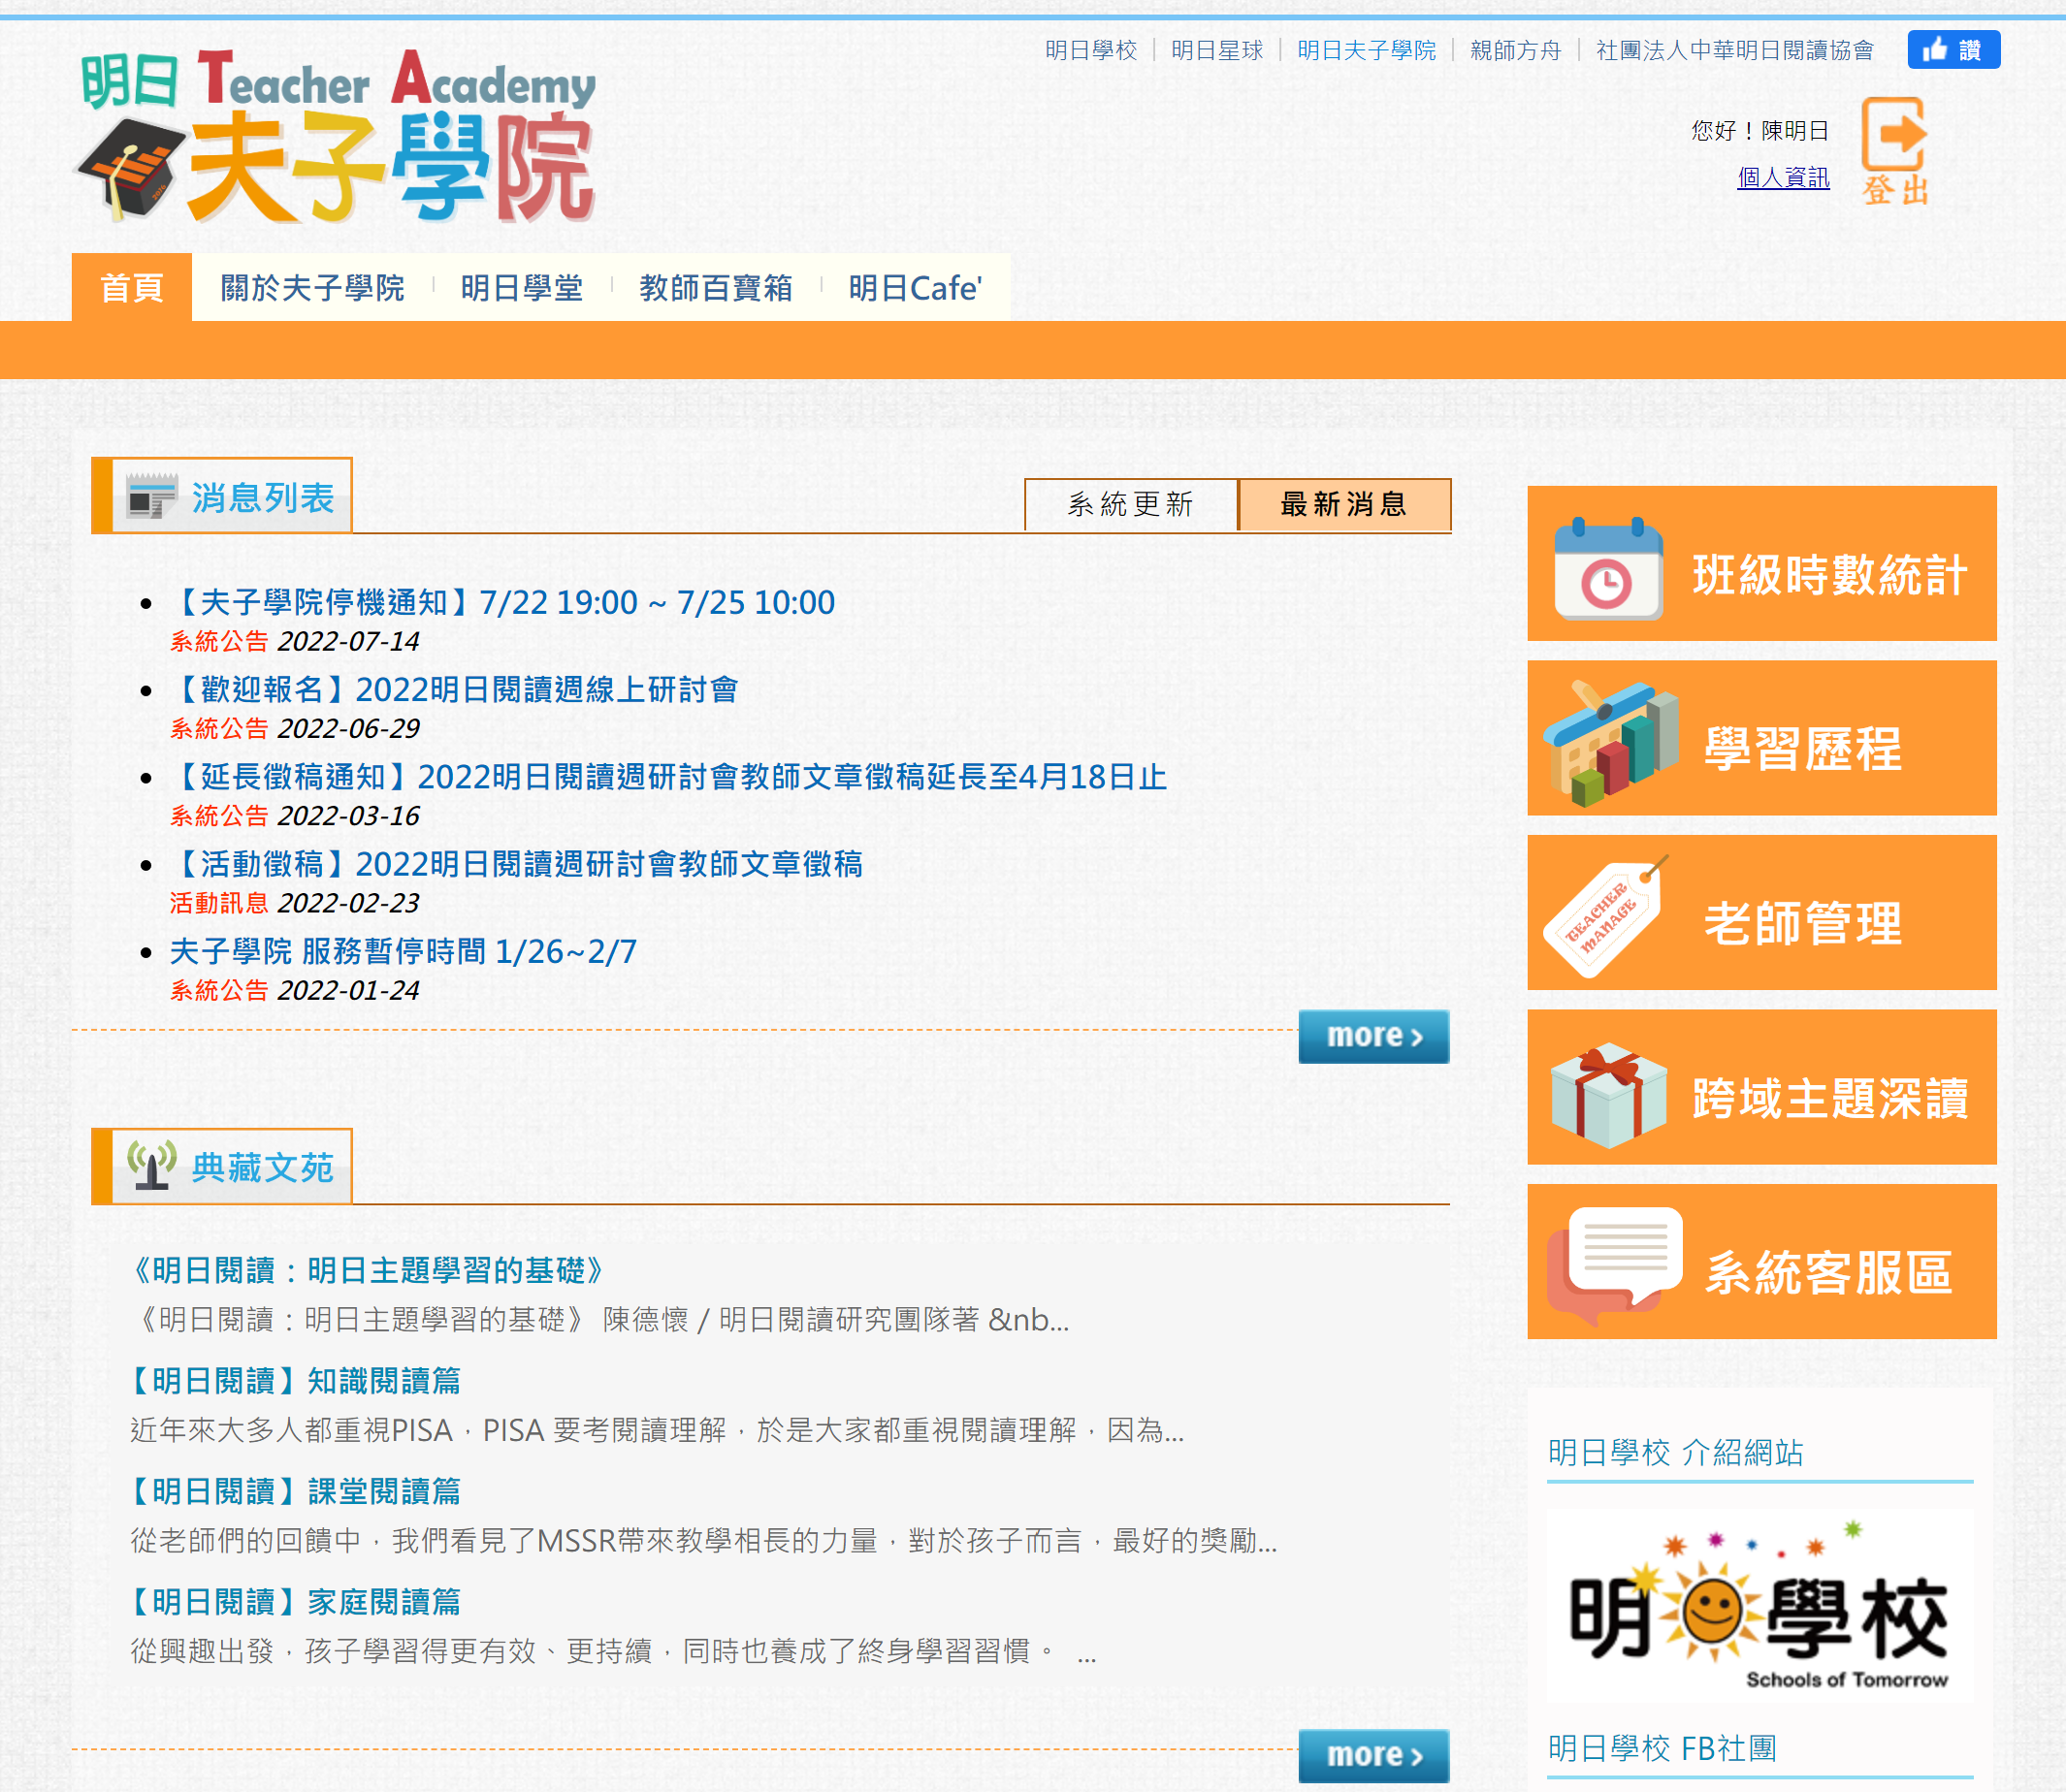
Task: Open the 明日學校 top link
Action: point(1091,50)
